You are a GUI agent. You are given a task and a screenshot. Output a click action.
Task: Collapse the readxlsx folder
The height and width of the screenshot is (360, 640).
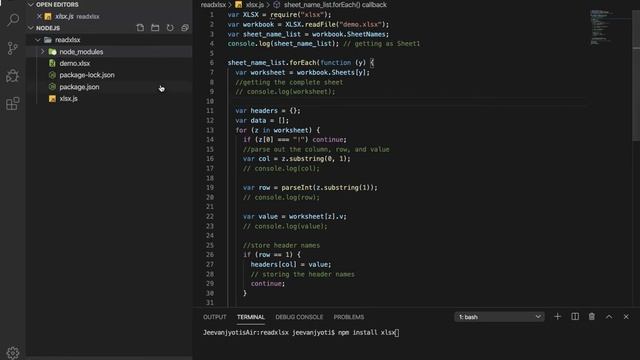pos(38,40)
